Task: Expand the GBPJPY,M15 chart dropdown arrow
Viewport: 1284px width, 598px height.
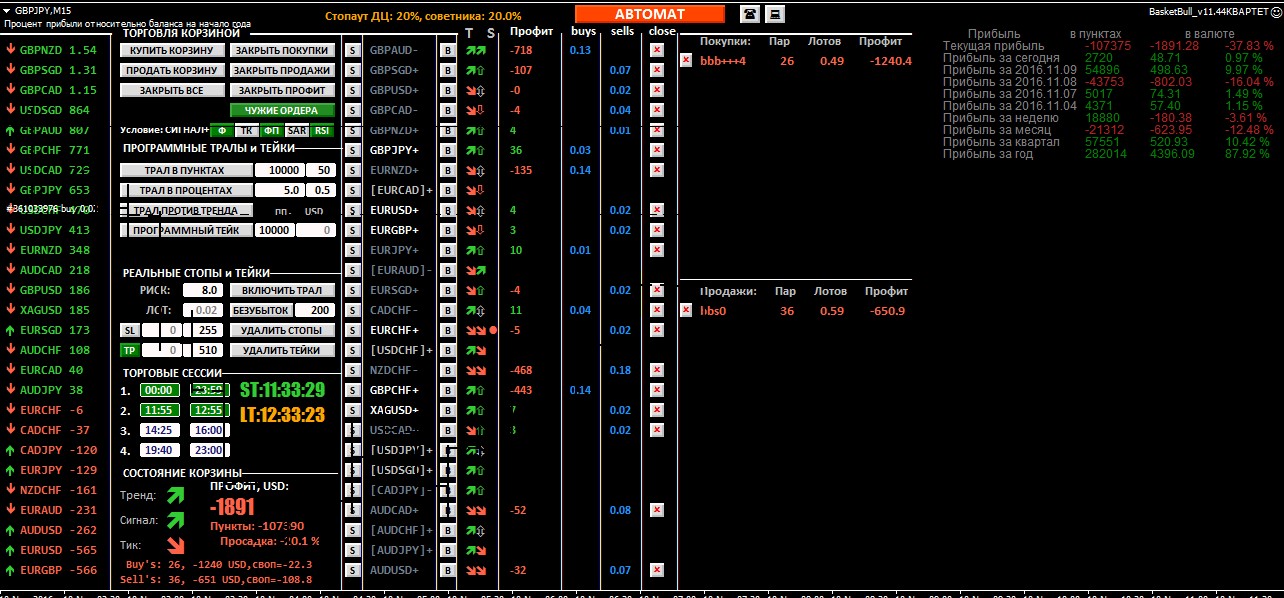Action: pos(6,10)
